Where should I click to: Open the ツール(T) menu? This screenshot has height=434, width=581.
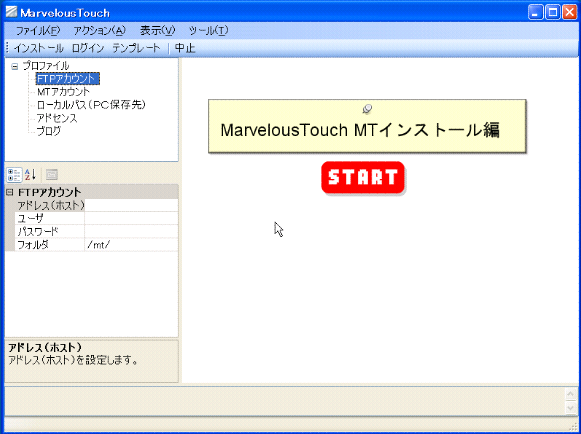pos(208,30)
